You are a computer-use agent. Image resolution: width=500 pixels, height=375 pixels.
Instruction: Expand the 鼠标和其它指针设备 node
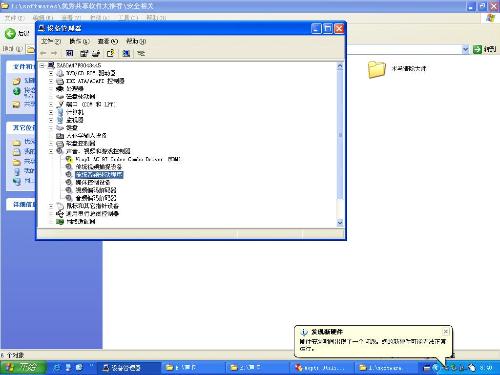click(51, 206)
